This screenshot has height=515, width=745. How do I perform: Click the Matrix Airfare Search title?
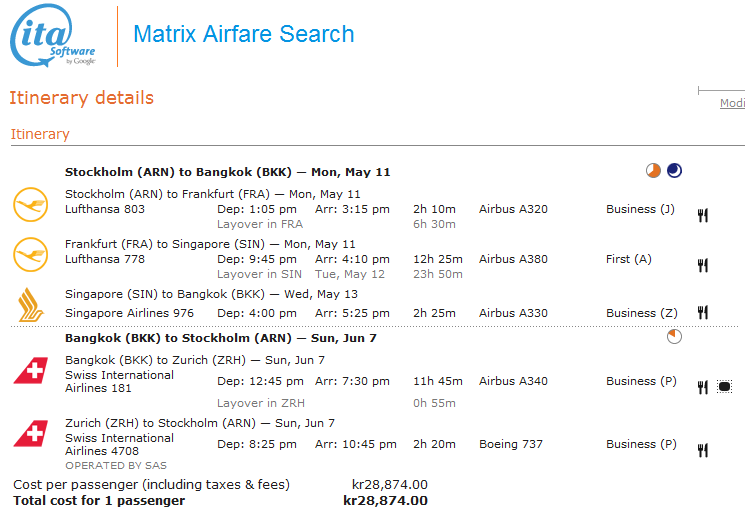(243, 34)
